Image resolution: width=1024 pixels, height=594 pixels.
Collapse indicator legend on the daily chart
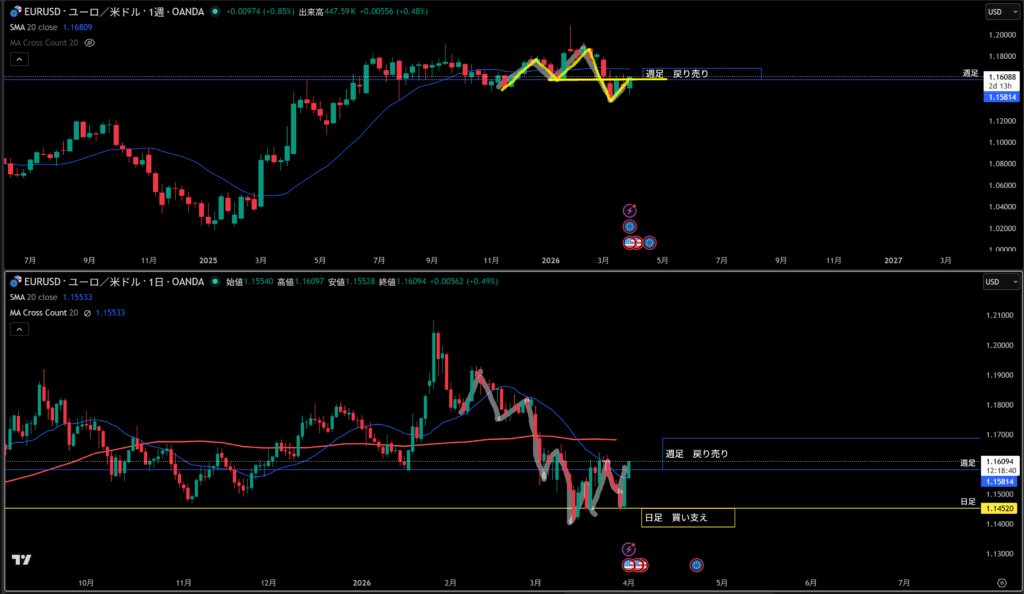coord(19,329)
